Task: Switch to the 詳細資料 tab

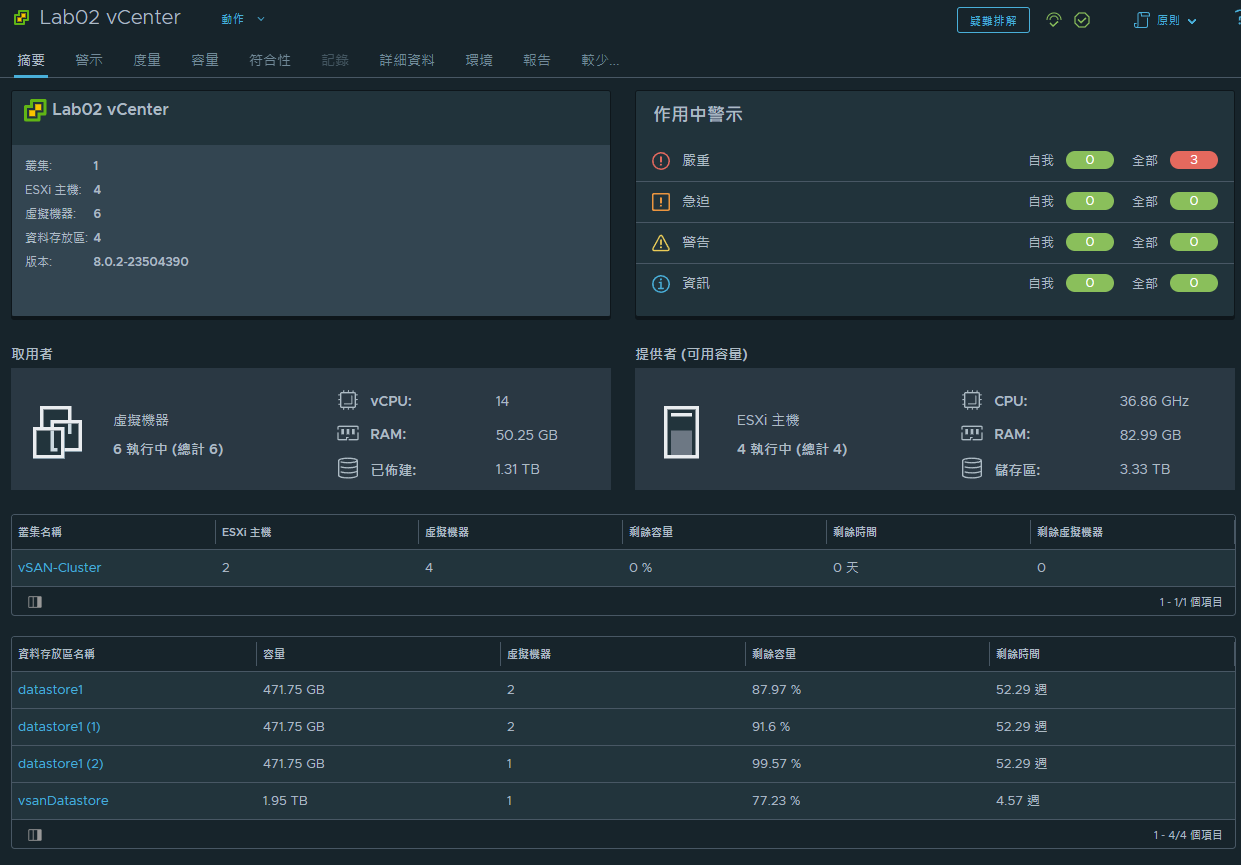Action: click(407, 60)
